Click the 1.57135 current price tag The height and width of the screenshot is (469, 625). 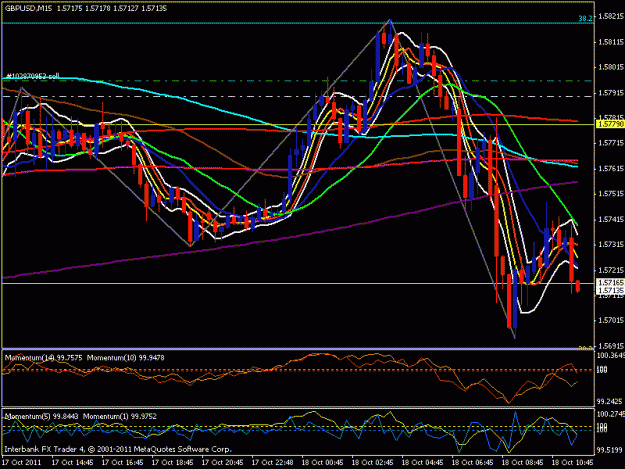[x=610, y=290]
